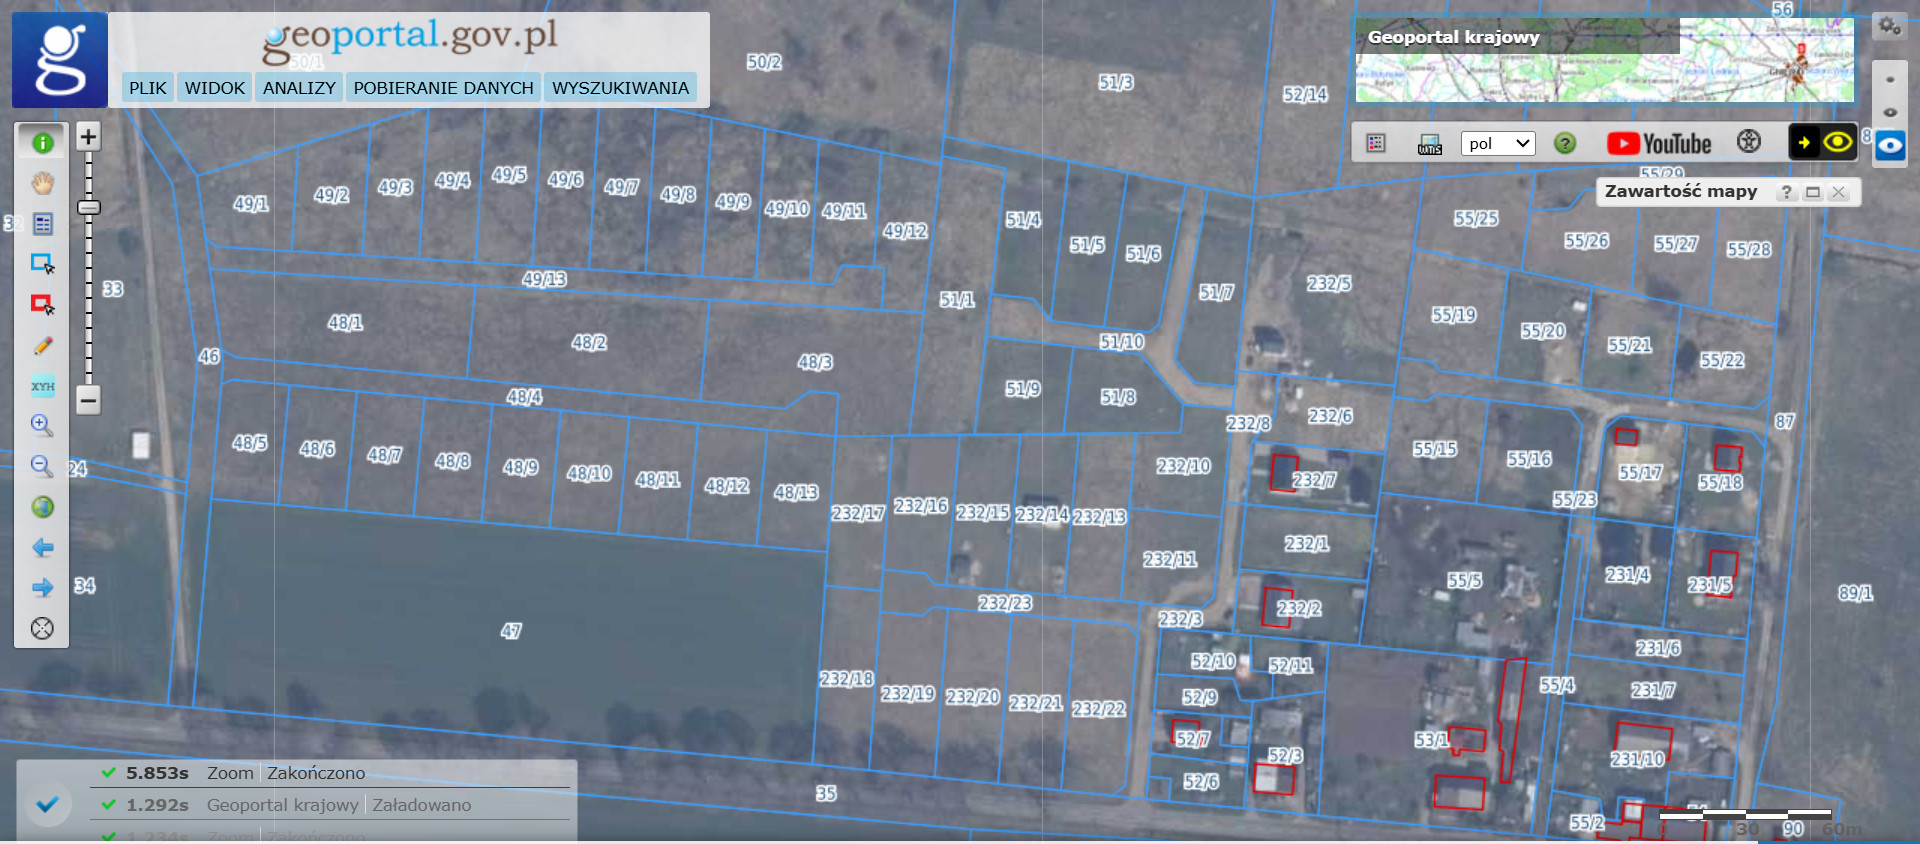Click the zoom level slider handle
Screen dimensions: 1920x844
88,207
